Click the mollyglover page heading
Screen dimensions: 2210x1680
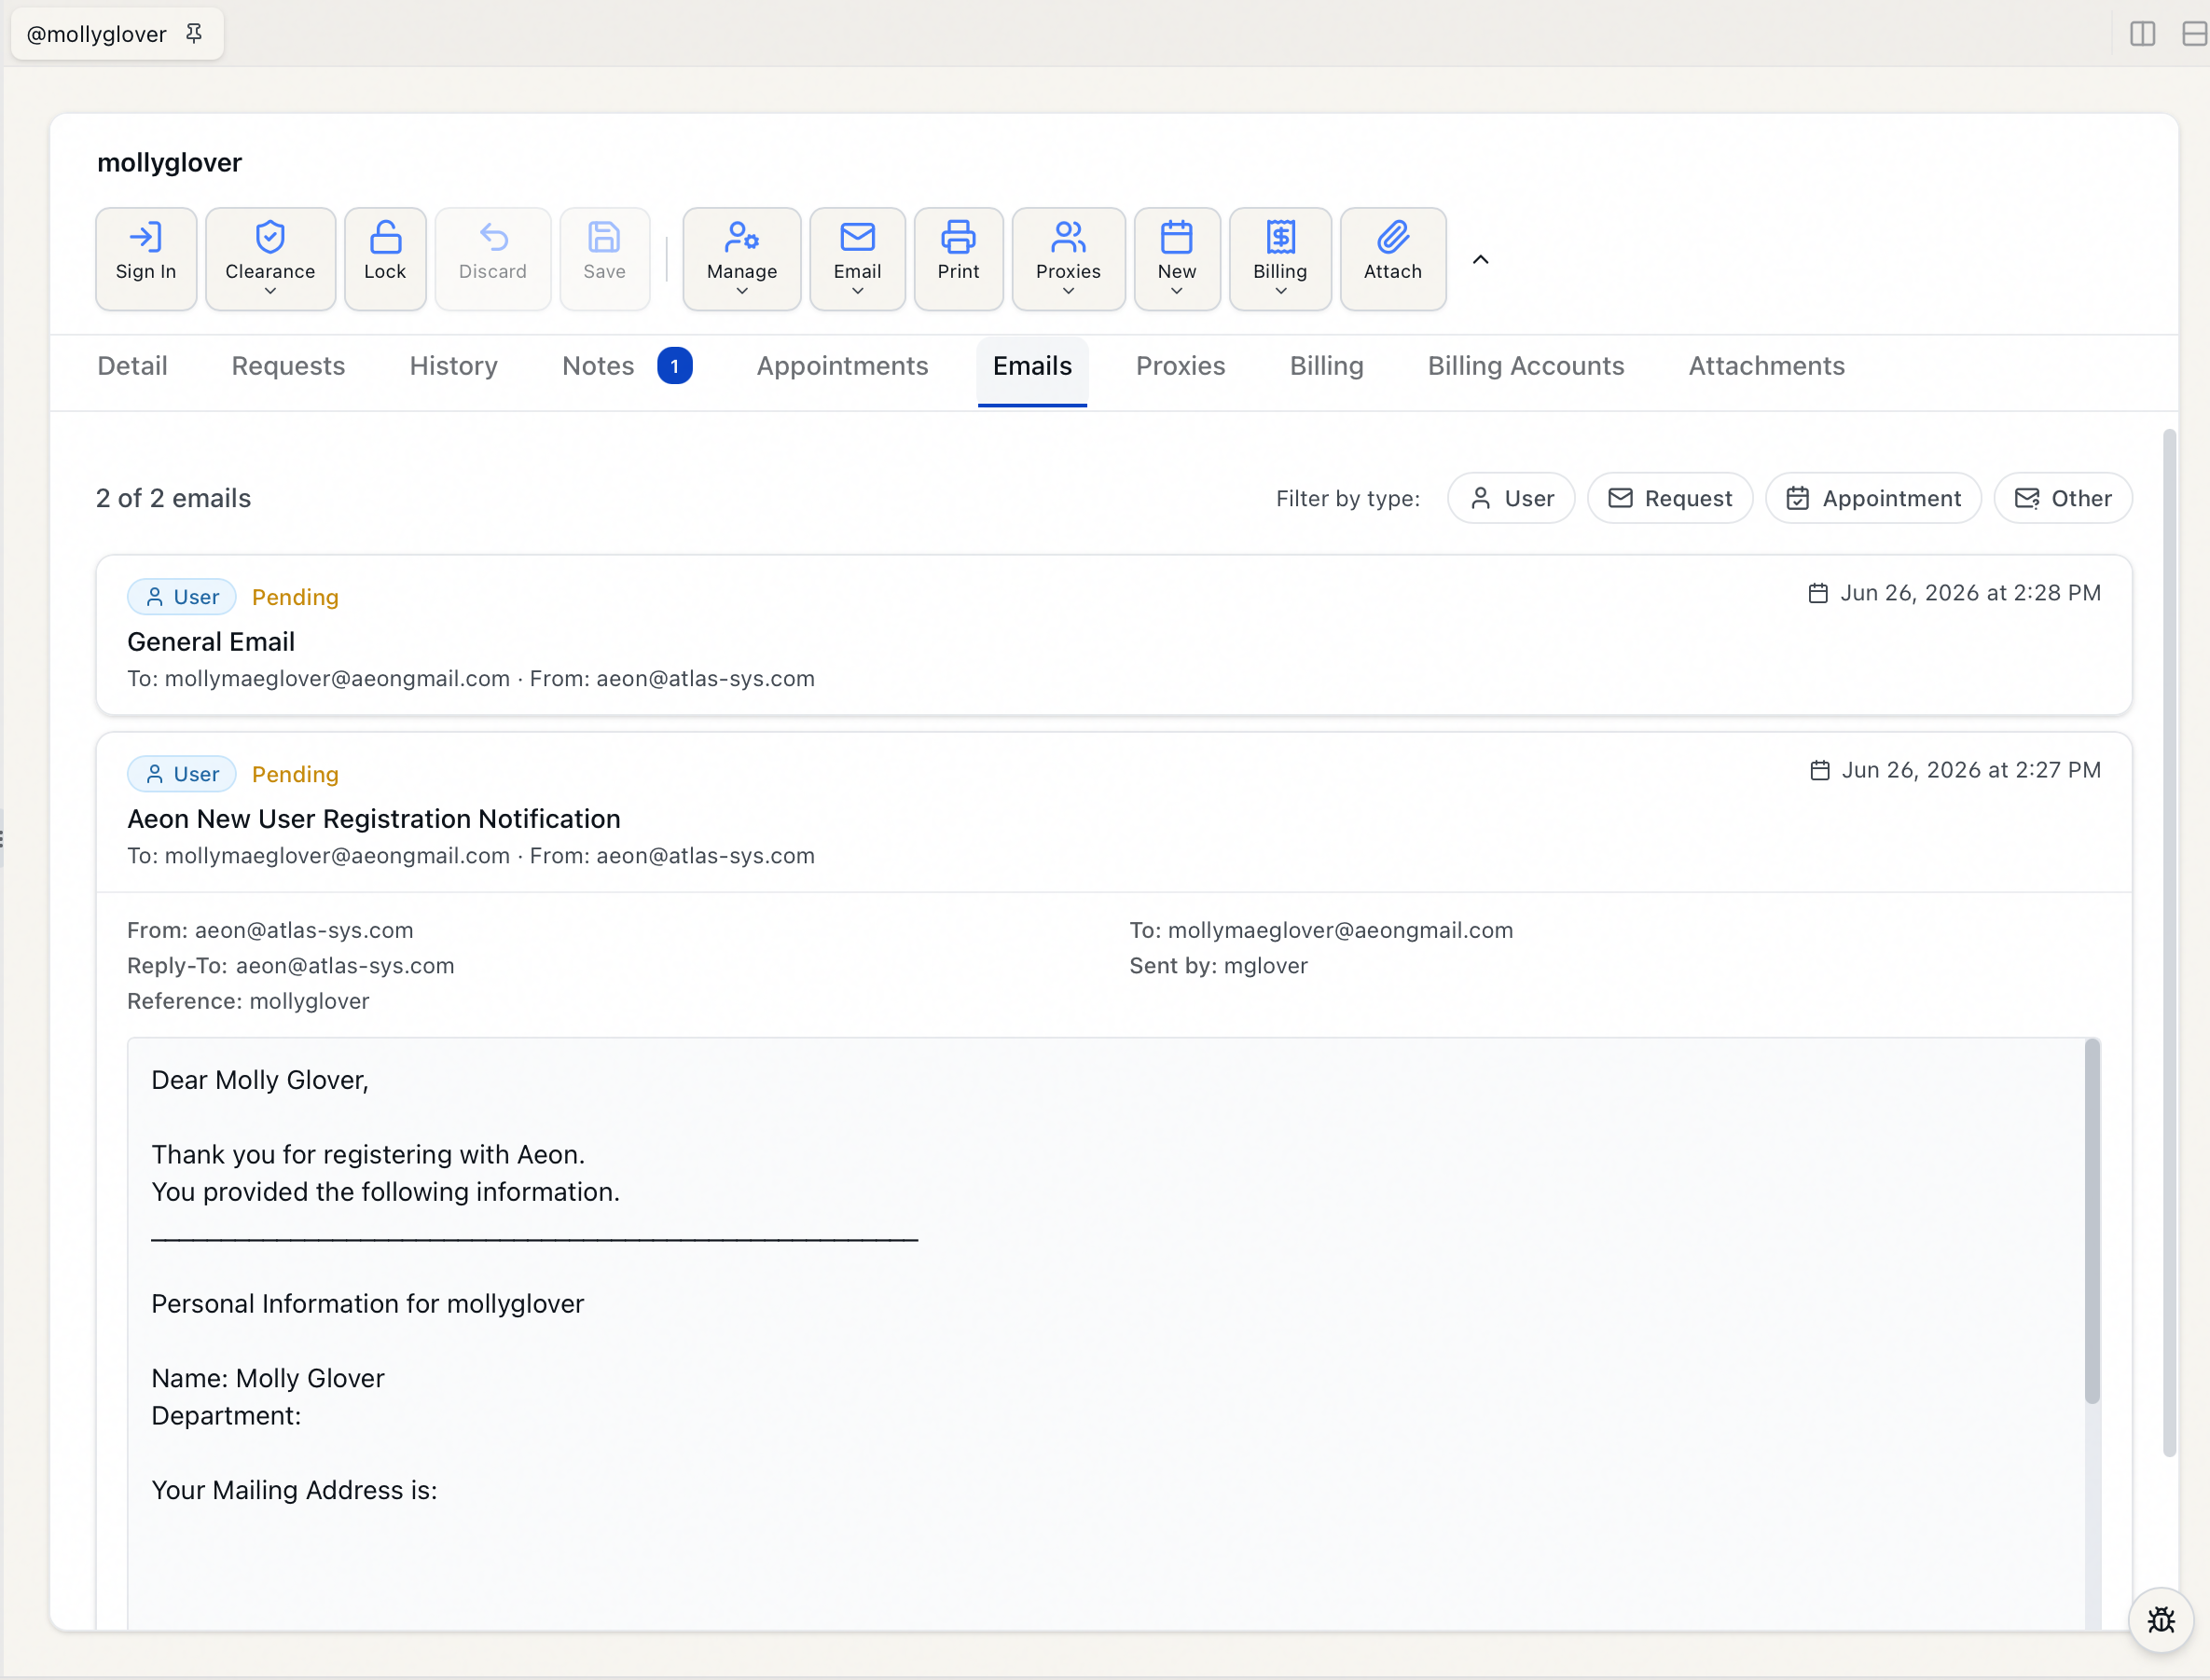pyautogui.click(x=169, y=162)
